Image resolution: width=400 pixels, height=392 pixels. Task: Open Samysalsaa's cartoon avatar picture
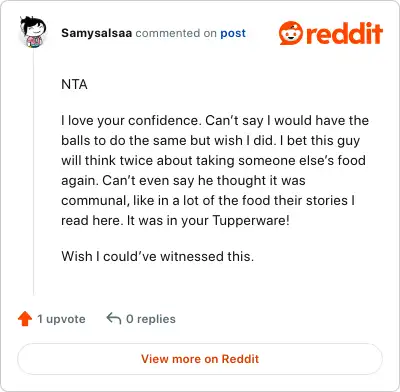click(33, 32)
